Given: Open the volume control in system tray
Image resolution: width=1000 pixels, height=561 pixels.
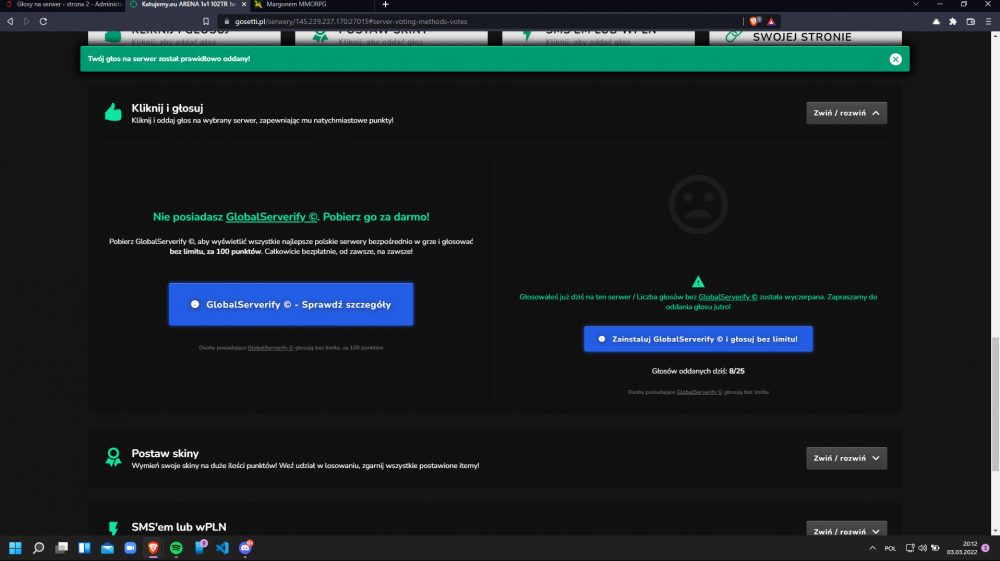Looking at the screenshot, I should point(922,548).
